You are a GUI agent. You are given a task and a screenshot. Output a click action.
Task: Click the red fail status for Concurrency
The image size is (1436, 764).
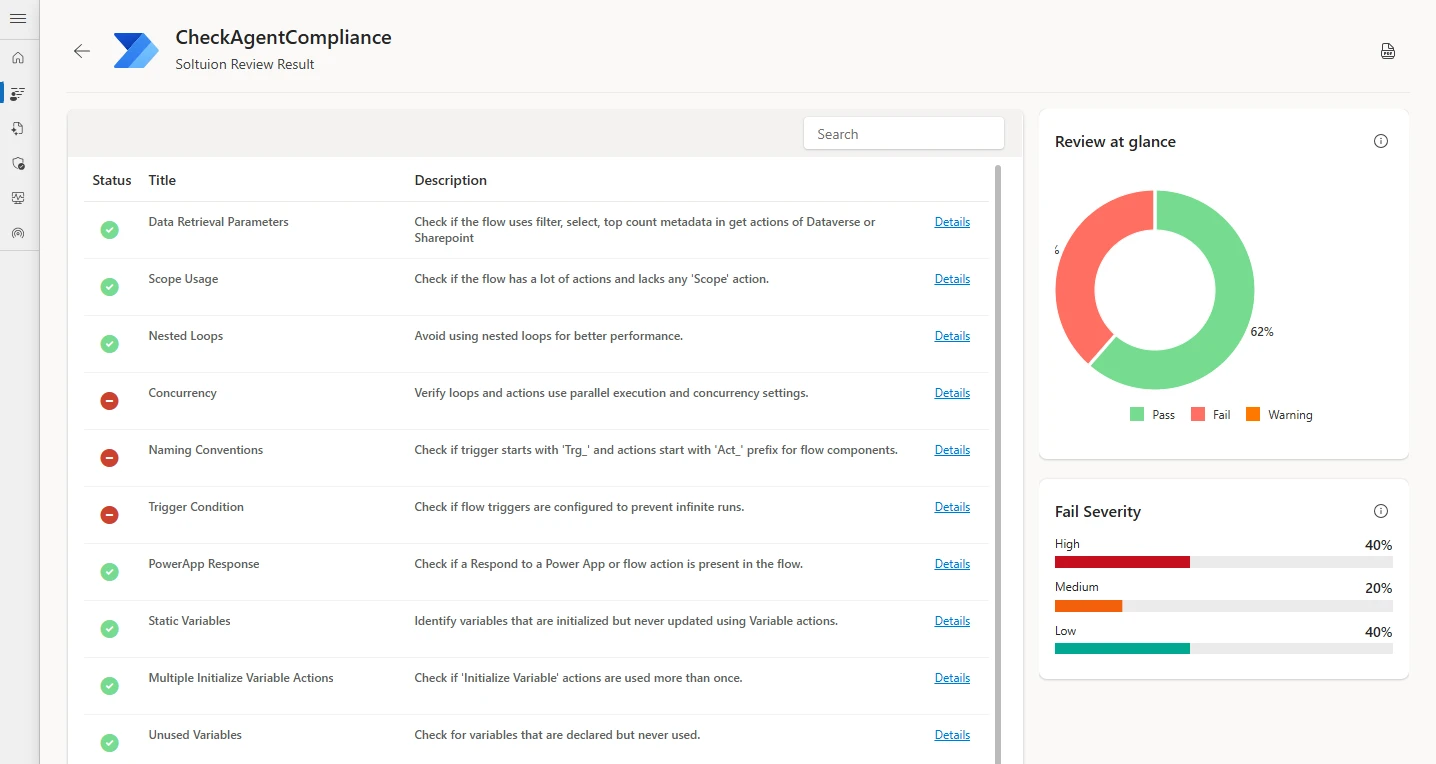click(x=109, y=400)
